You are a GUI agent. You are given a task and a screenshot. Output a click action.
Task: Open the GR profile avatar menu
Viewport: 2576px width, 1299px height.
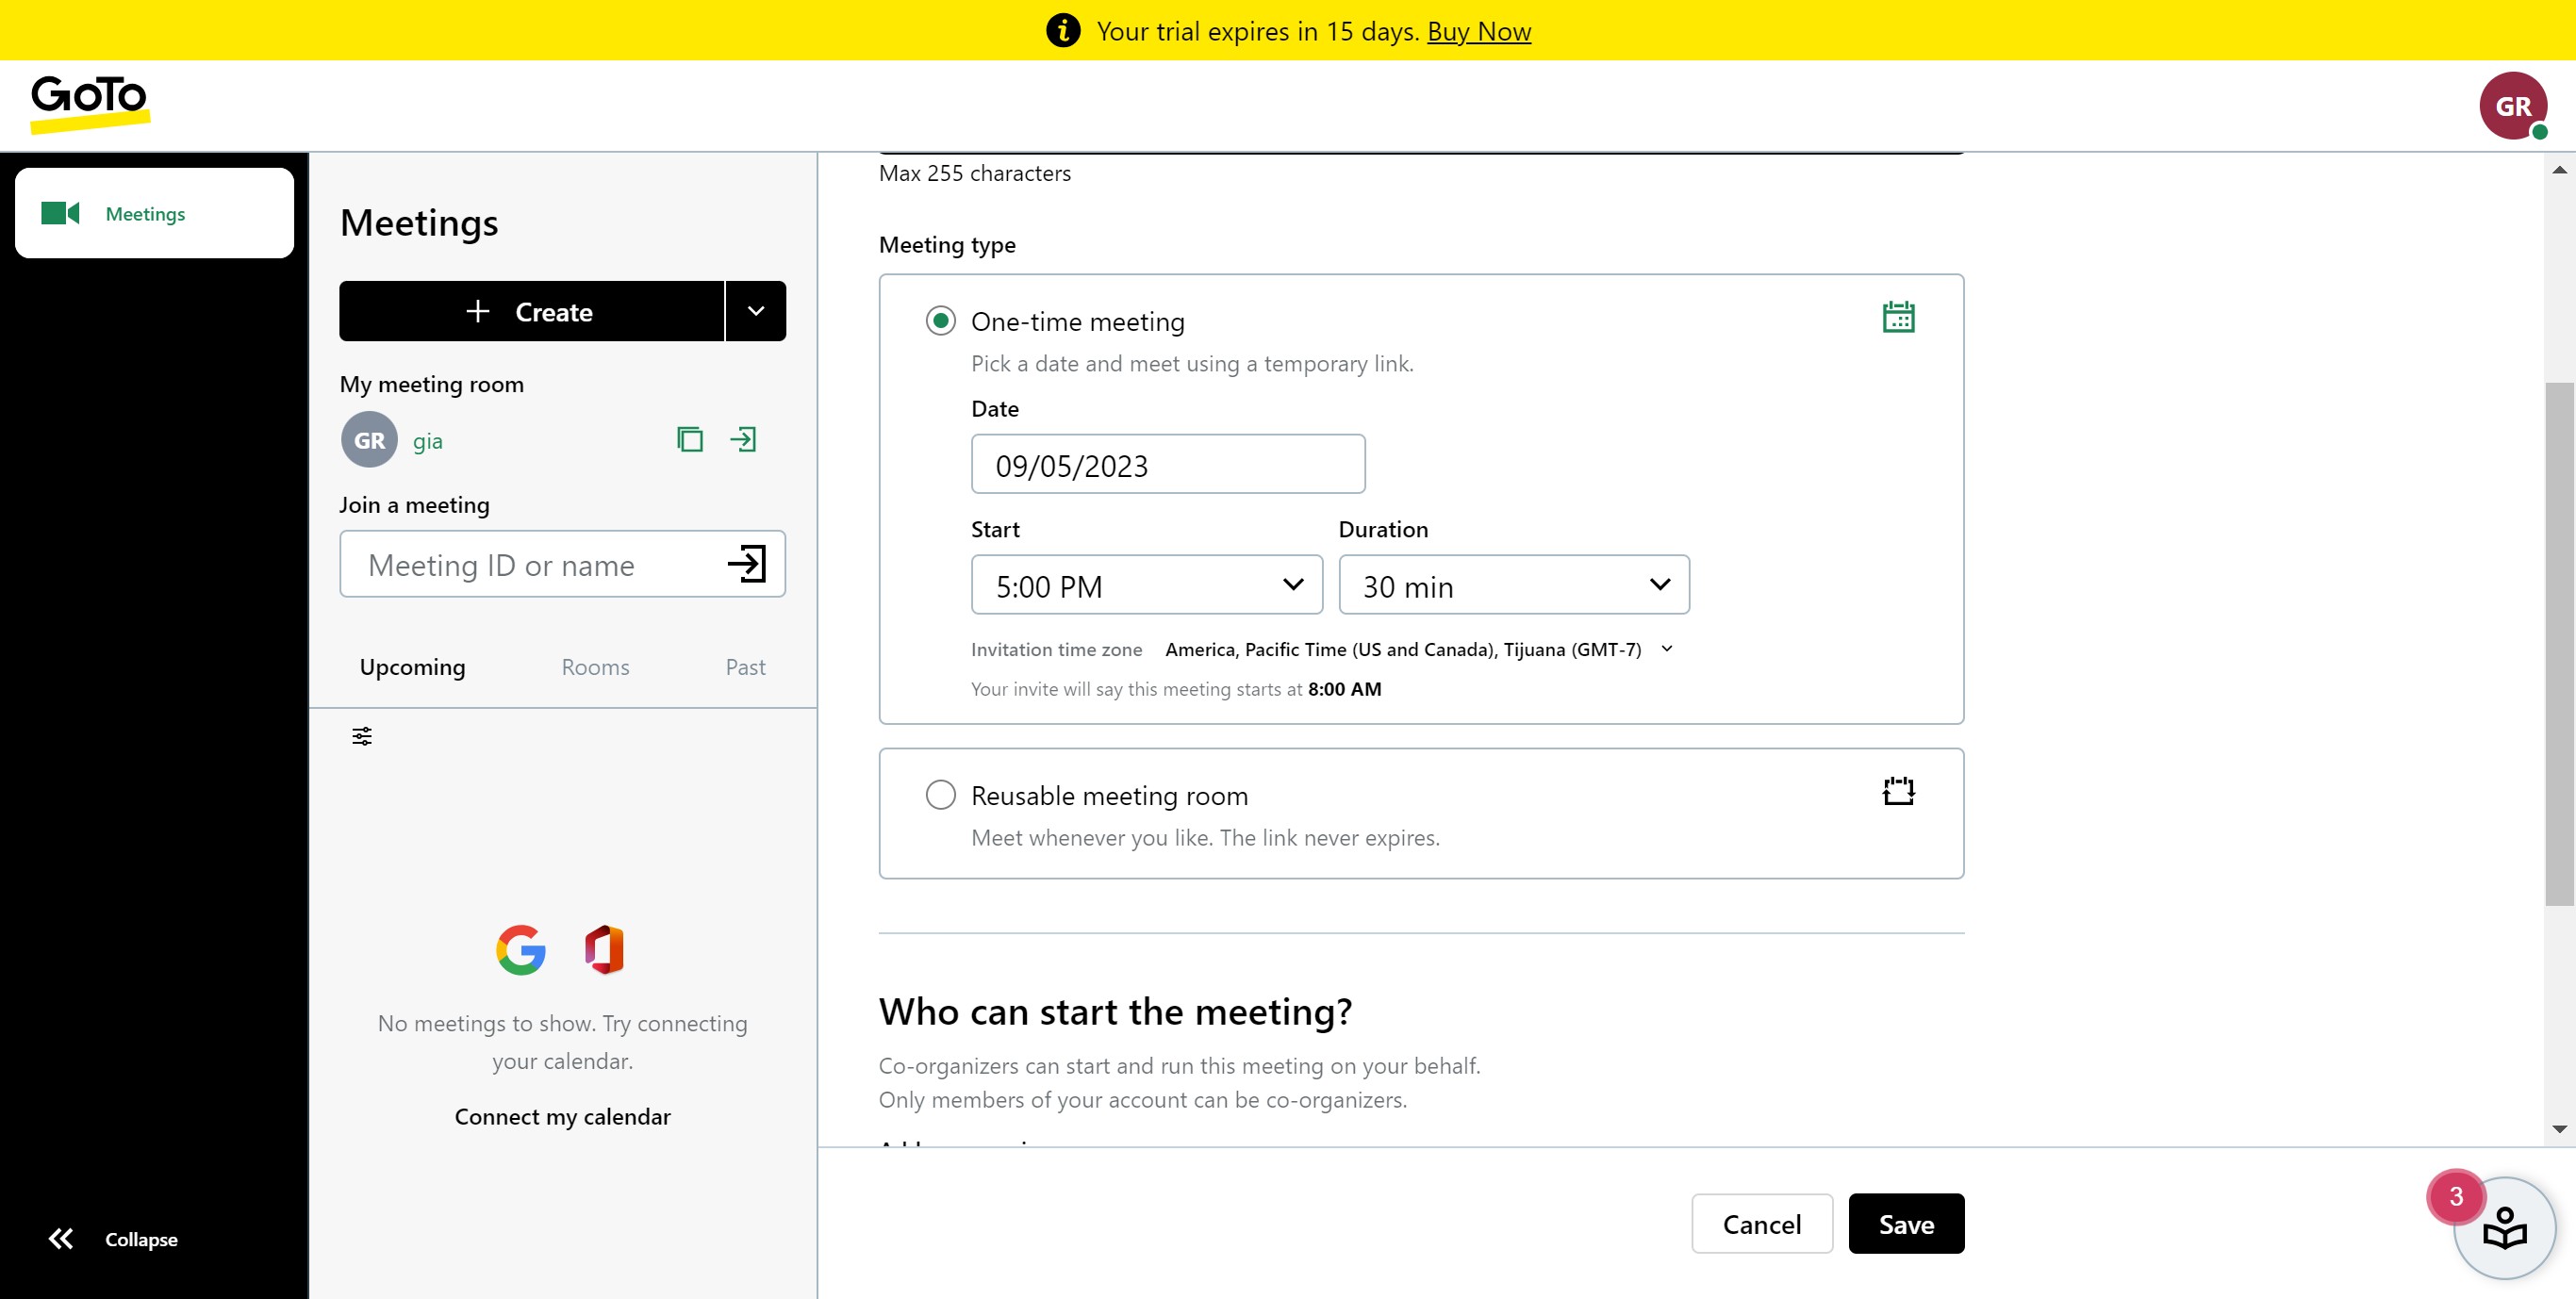pyautogui.click(x=2512, y=106)
